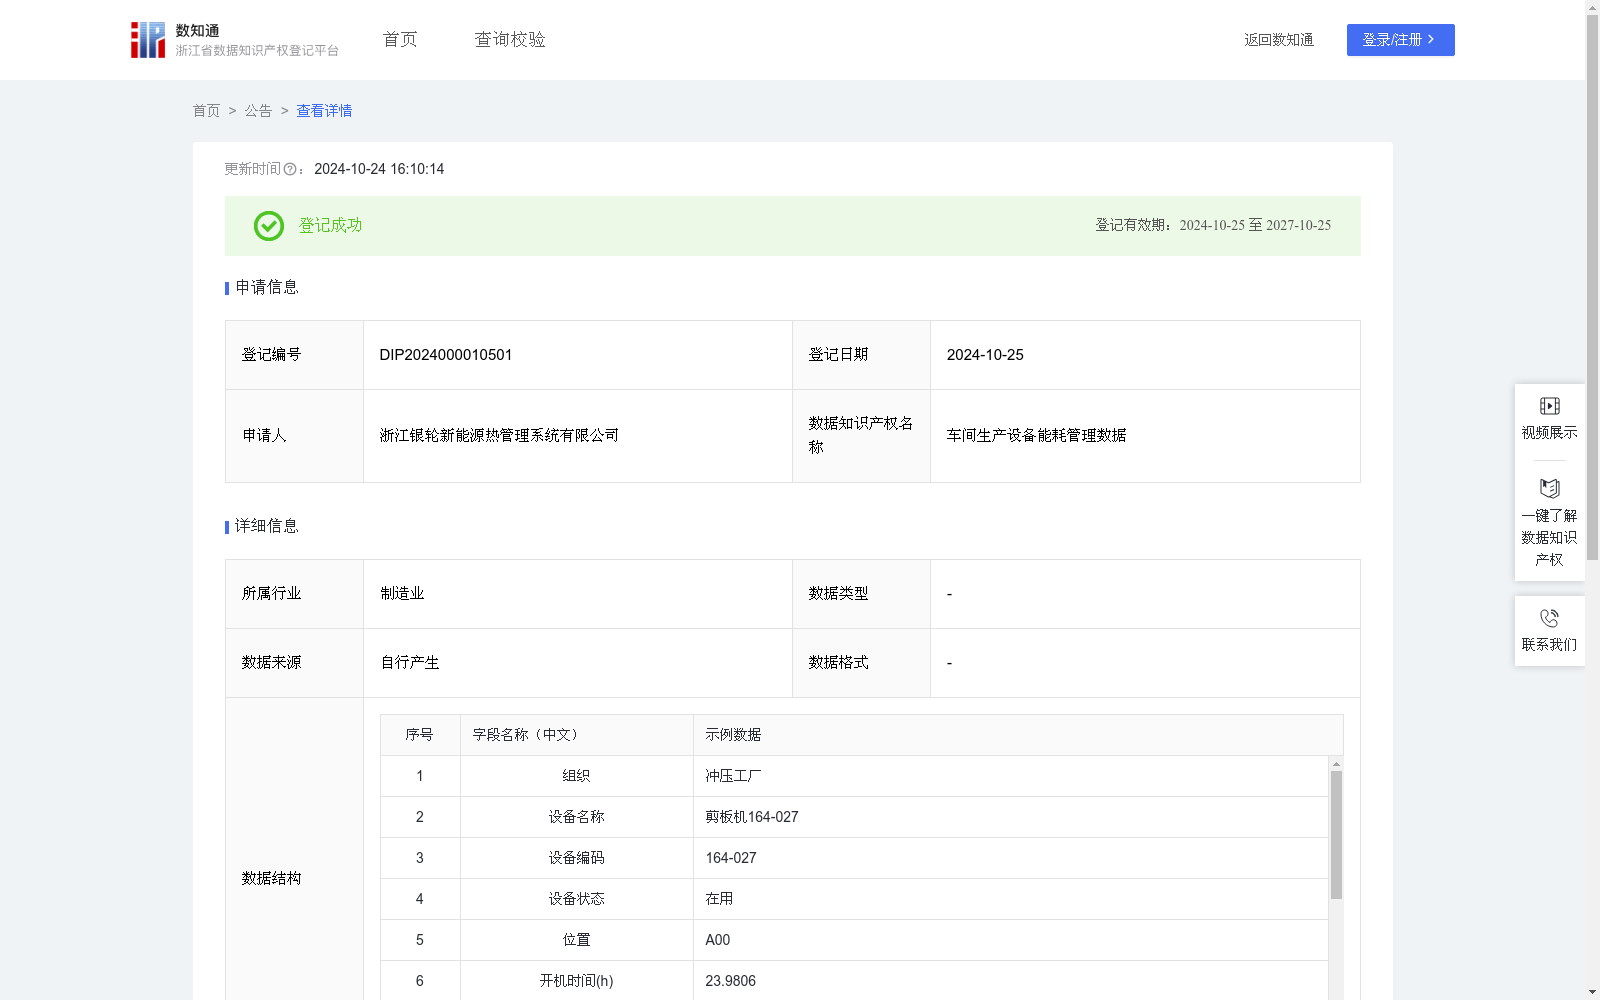Click the 联系我们 phone icon
This screenshot has width=1600, height=1000.
point(1549,617)
